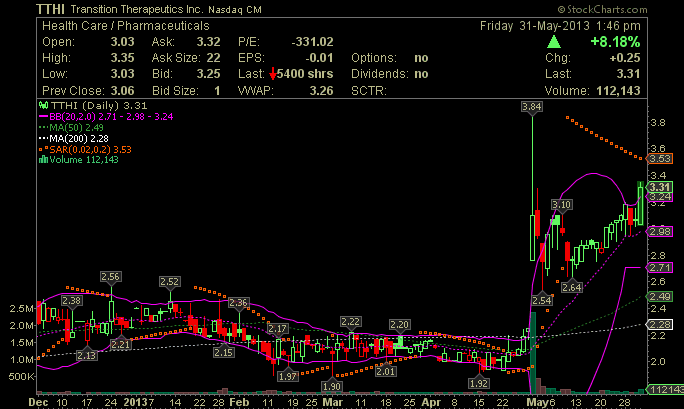Click the Mar date axis label
This screenshot has height=409, width=684.
click(333, 402)
